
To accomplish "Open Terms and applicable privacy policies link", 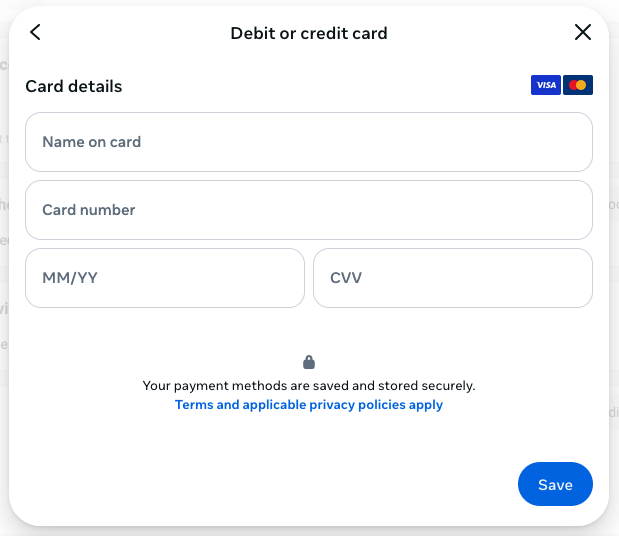I will (309, 405).
